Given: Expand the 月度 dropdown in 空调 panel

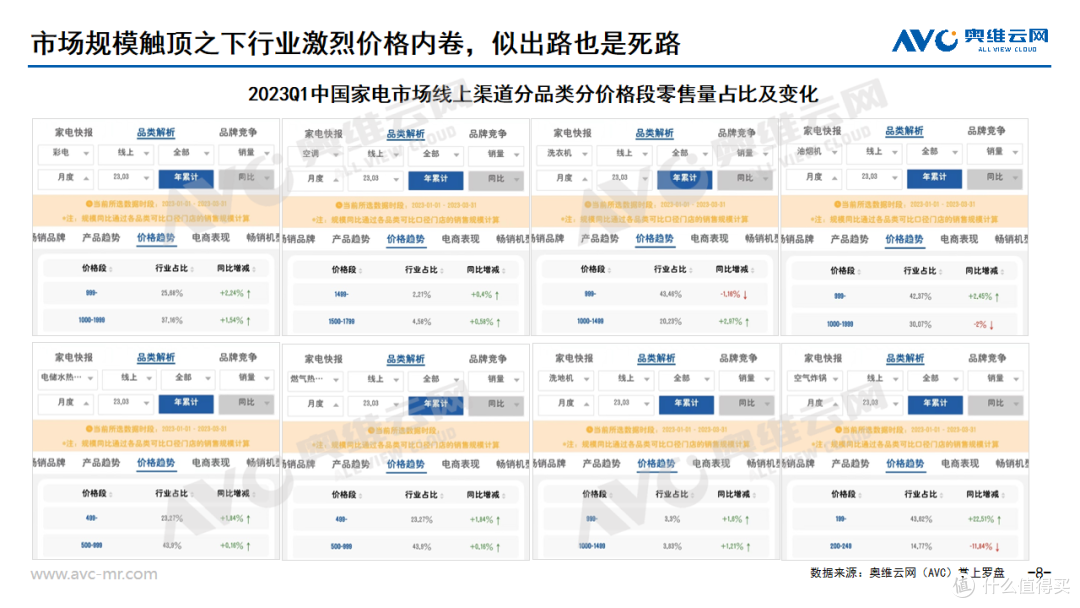Looking at the screenshot, I should point(315,179).
